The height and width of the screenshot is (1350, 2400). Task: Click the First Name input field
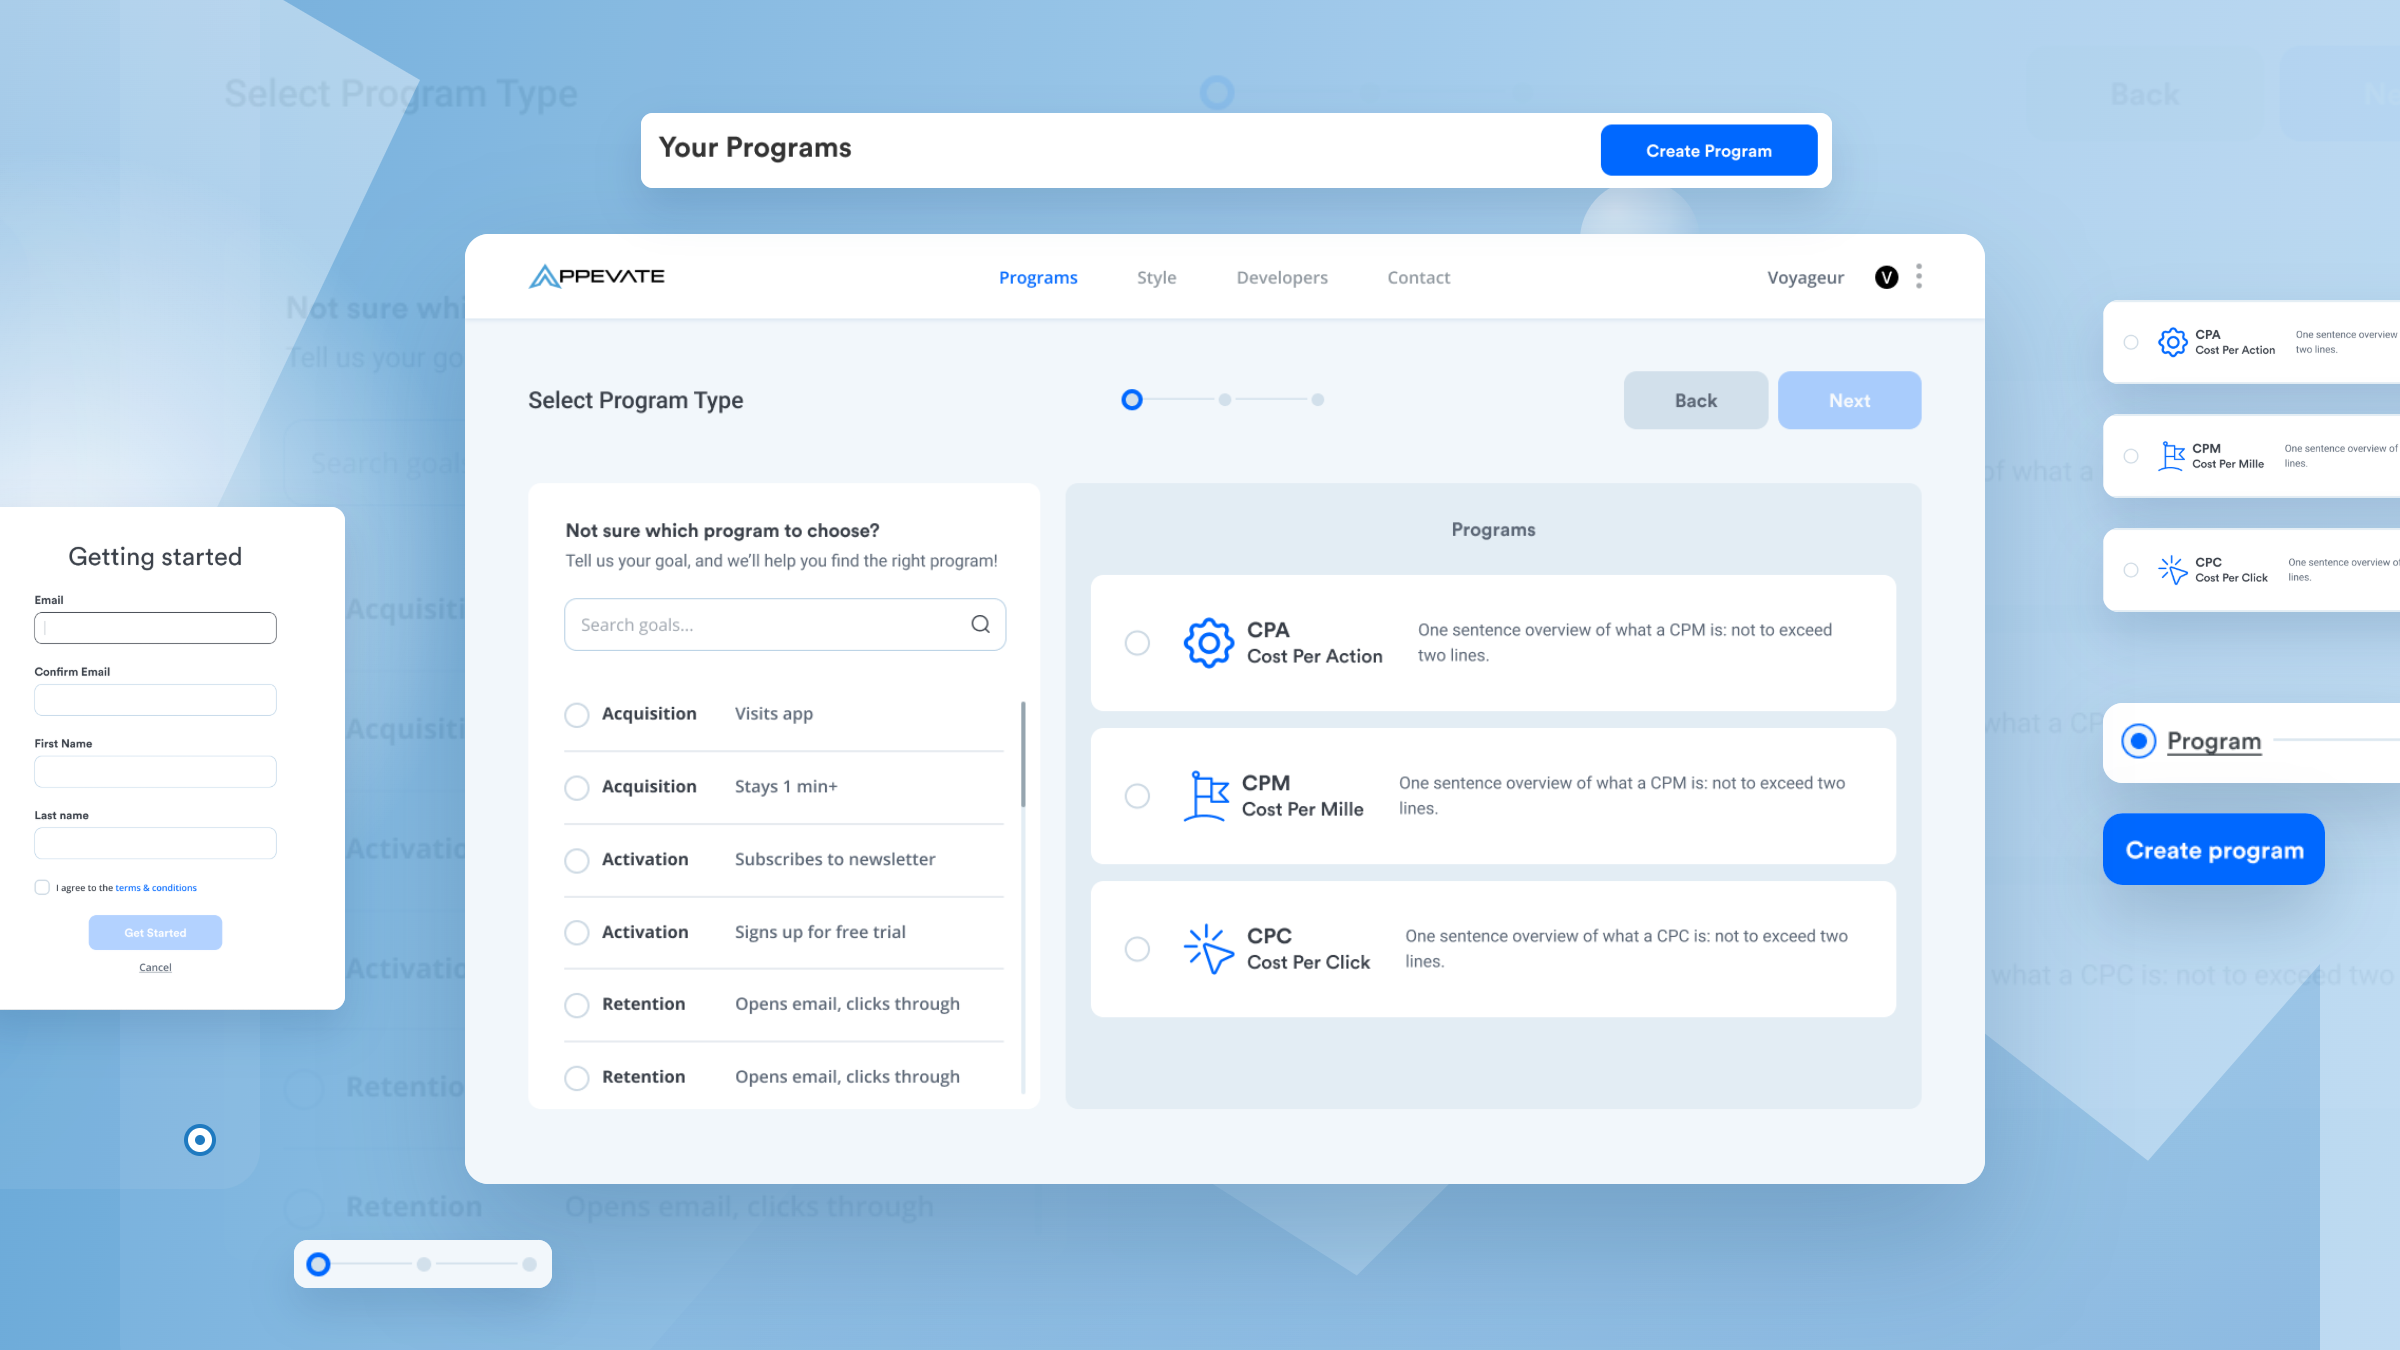click(155, 772)
